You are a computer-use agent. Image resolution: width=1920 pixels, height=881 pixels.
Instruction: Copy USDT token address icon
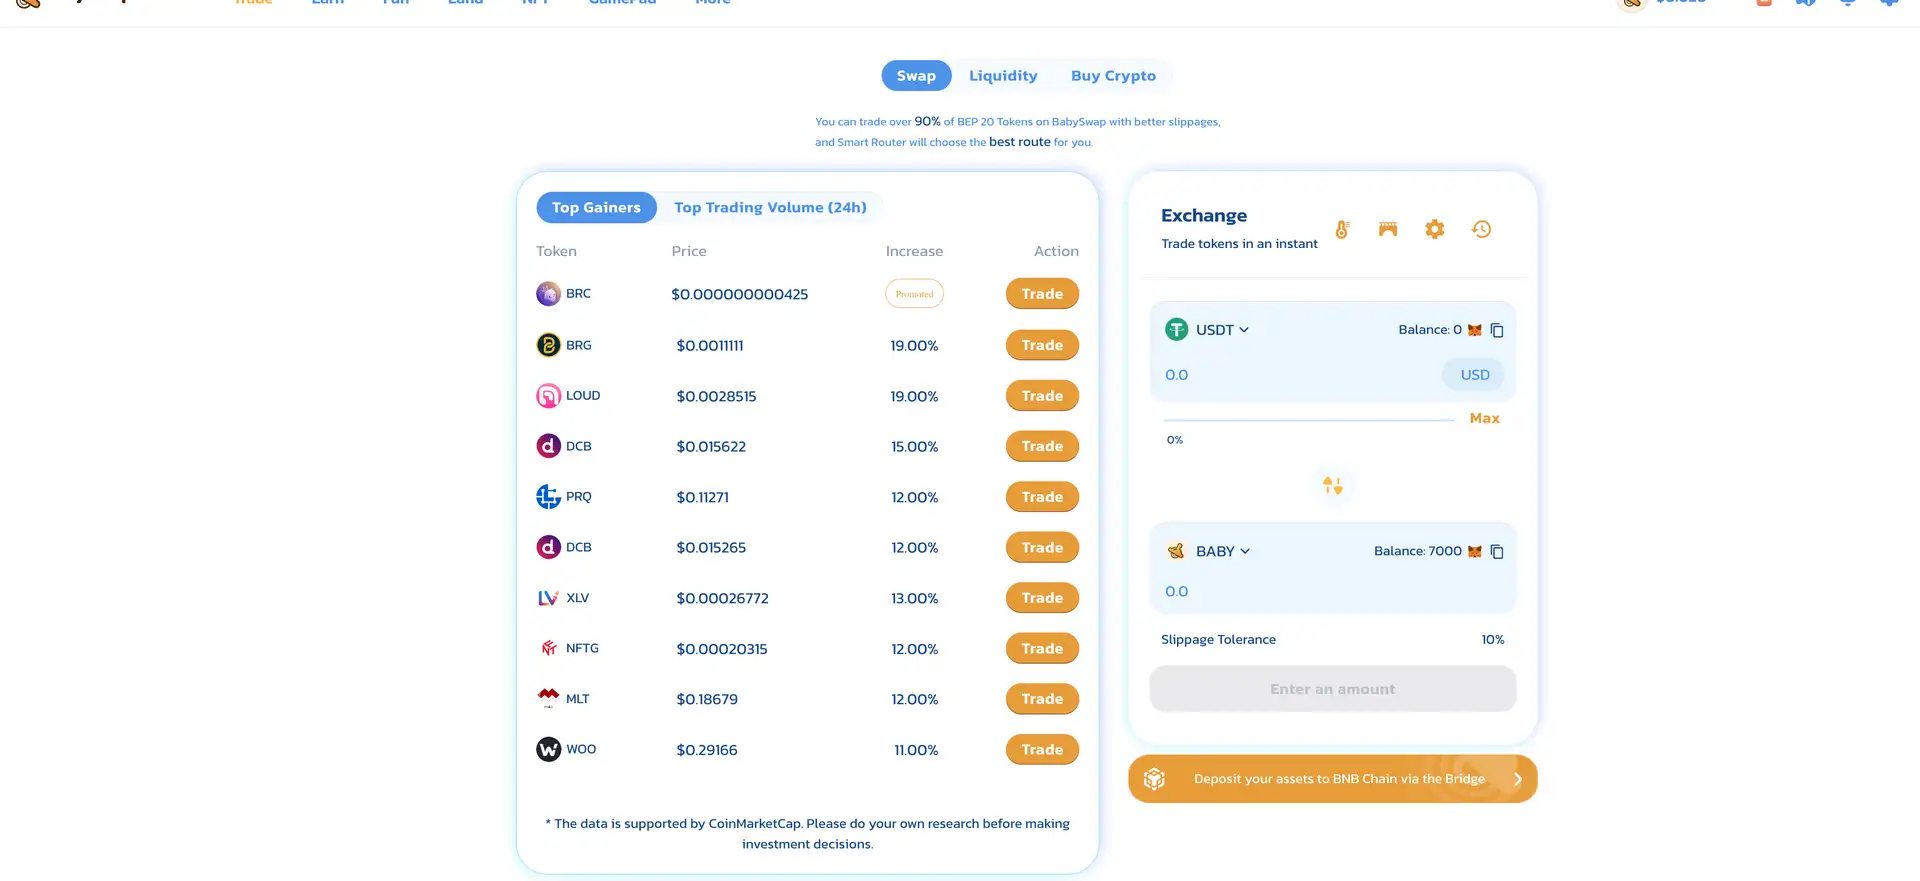coord(1497,330)
